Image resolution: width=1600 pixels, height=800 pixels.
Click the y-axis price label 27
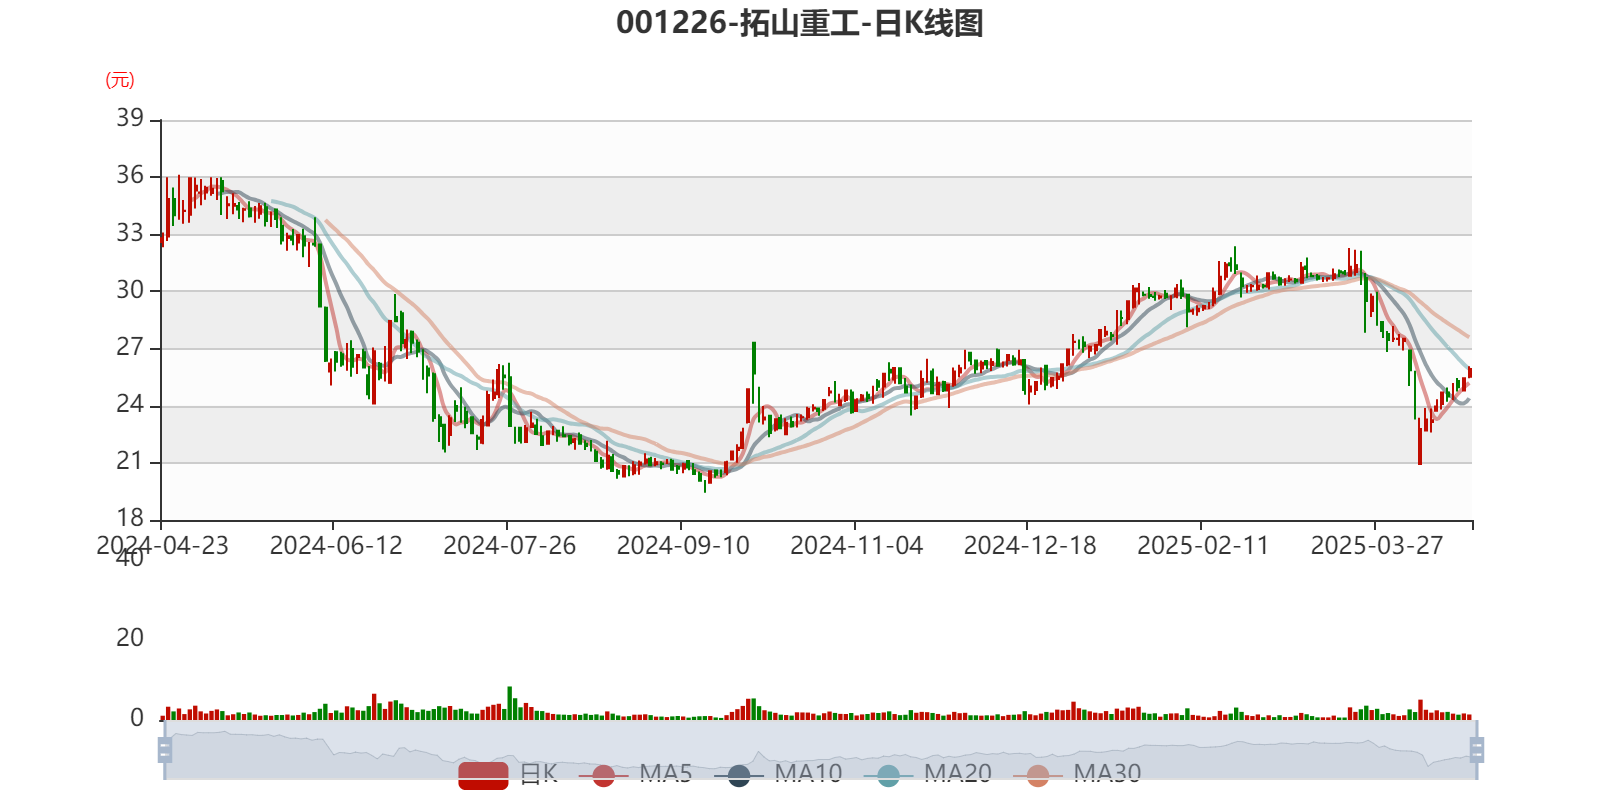pyautogui.click(x=130, y=347)
